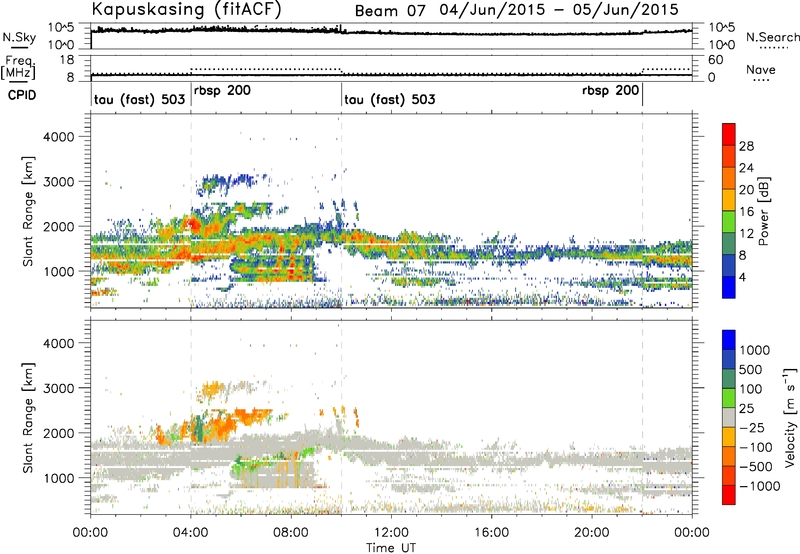800x554 pixels.
Task: Click the '60' Nave axis tick
Action: click(715, 60)
